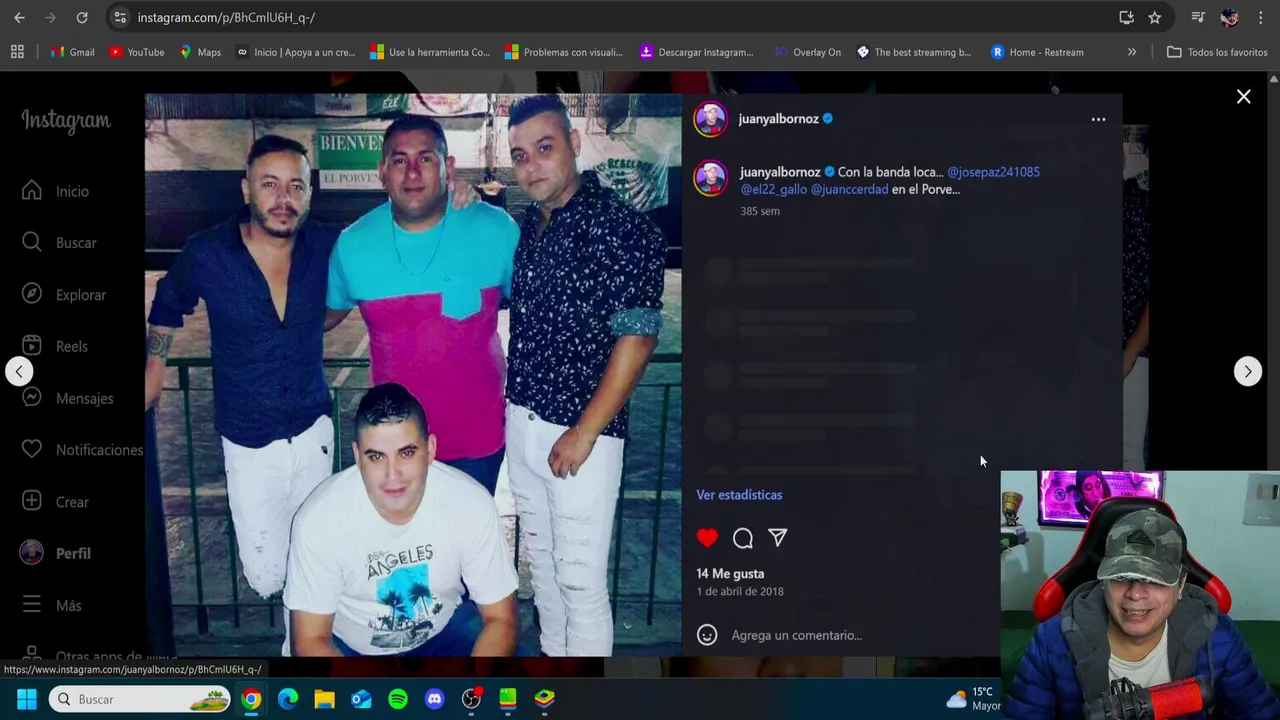The height and width of the screenshot is (720, 1280).
Task: Open File Explorer from the taskbar
Action: tap(324, 699)
